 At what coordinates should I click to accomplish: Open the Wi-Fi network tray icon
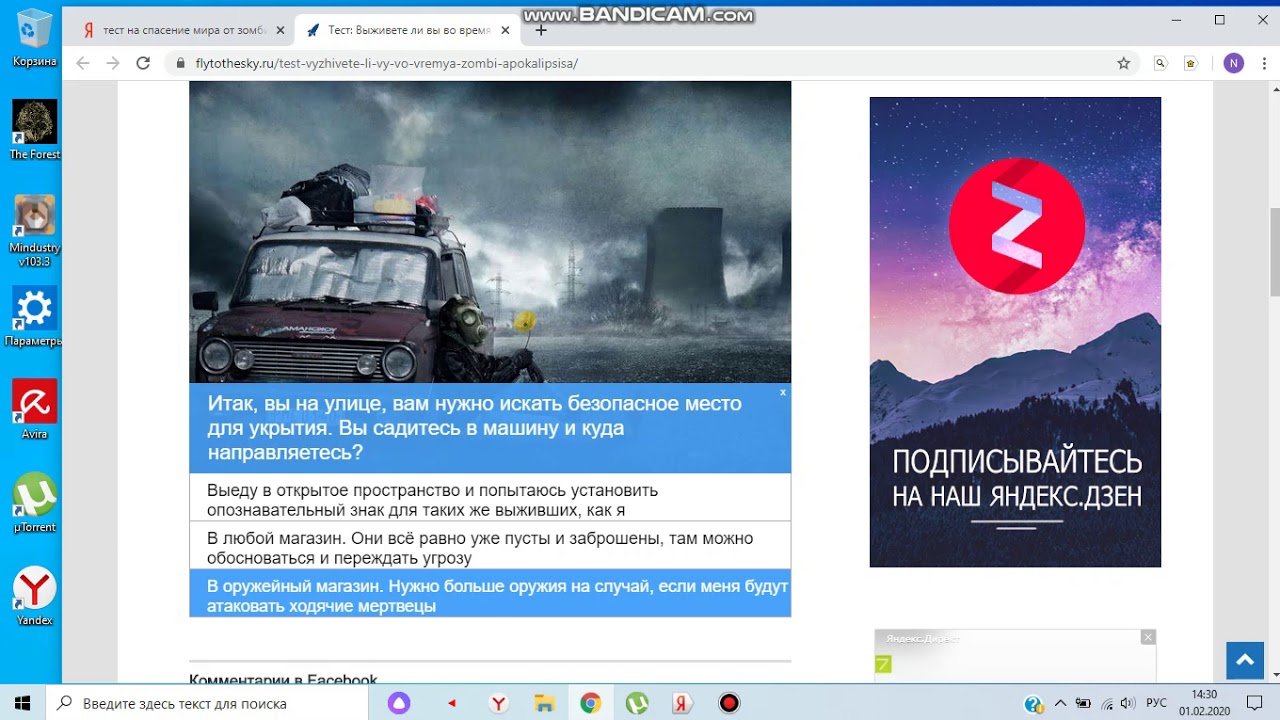1107,703
